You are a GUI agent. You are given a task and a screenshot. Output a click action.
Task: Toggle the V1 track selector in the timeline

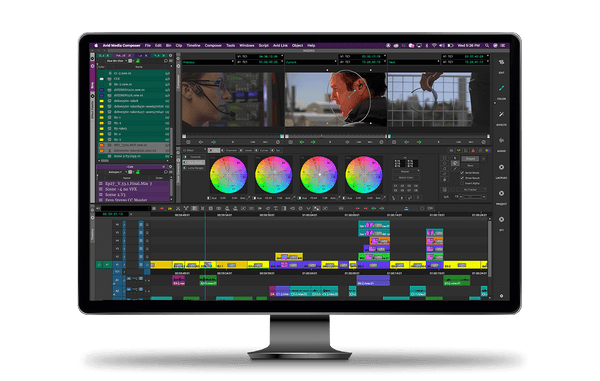(x=117, y=264)
